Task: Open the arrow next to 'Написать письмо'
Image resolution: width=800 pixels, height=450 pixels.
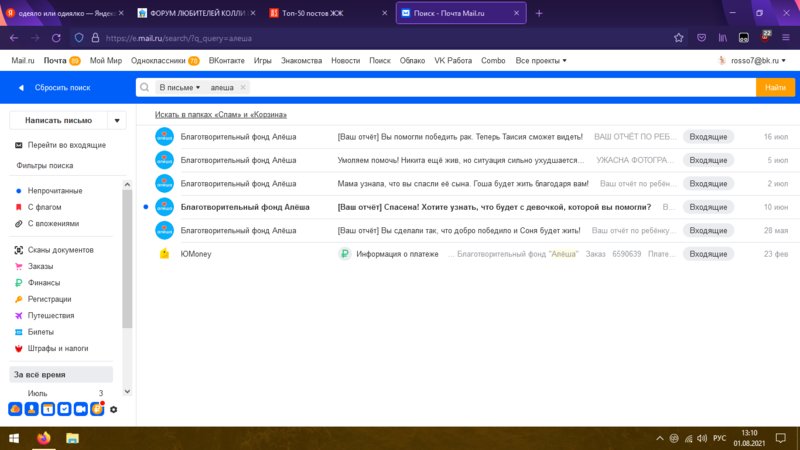Action: pyautogui.click(x=117, y=120)
